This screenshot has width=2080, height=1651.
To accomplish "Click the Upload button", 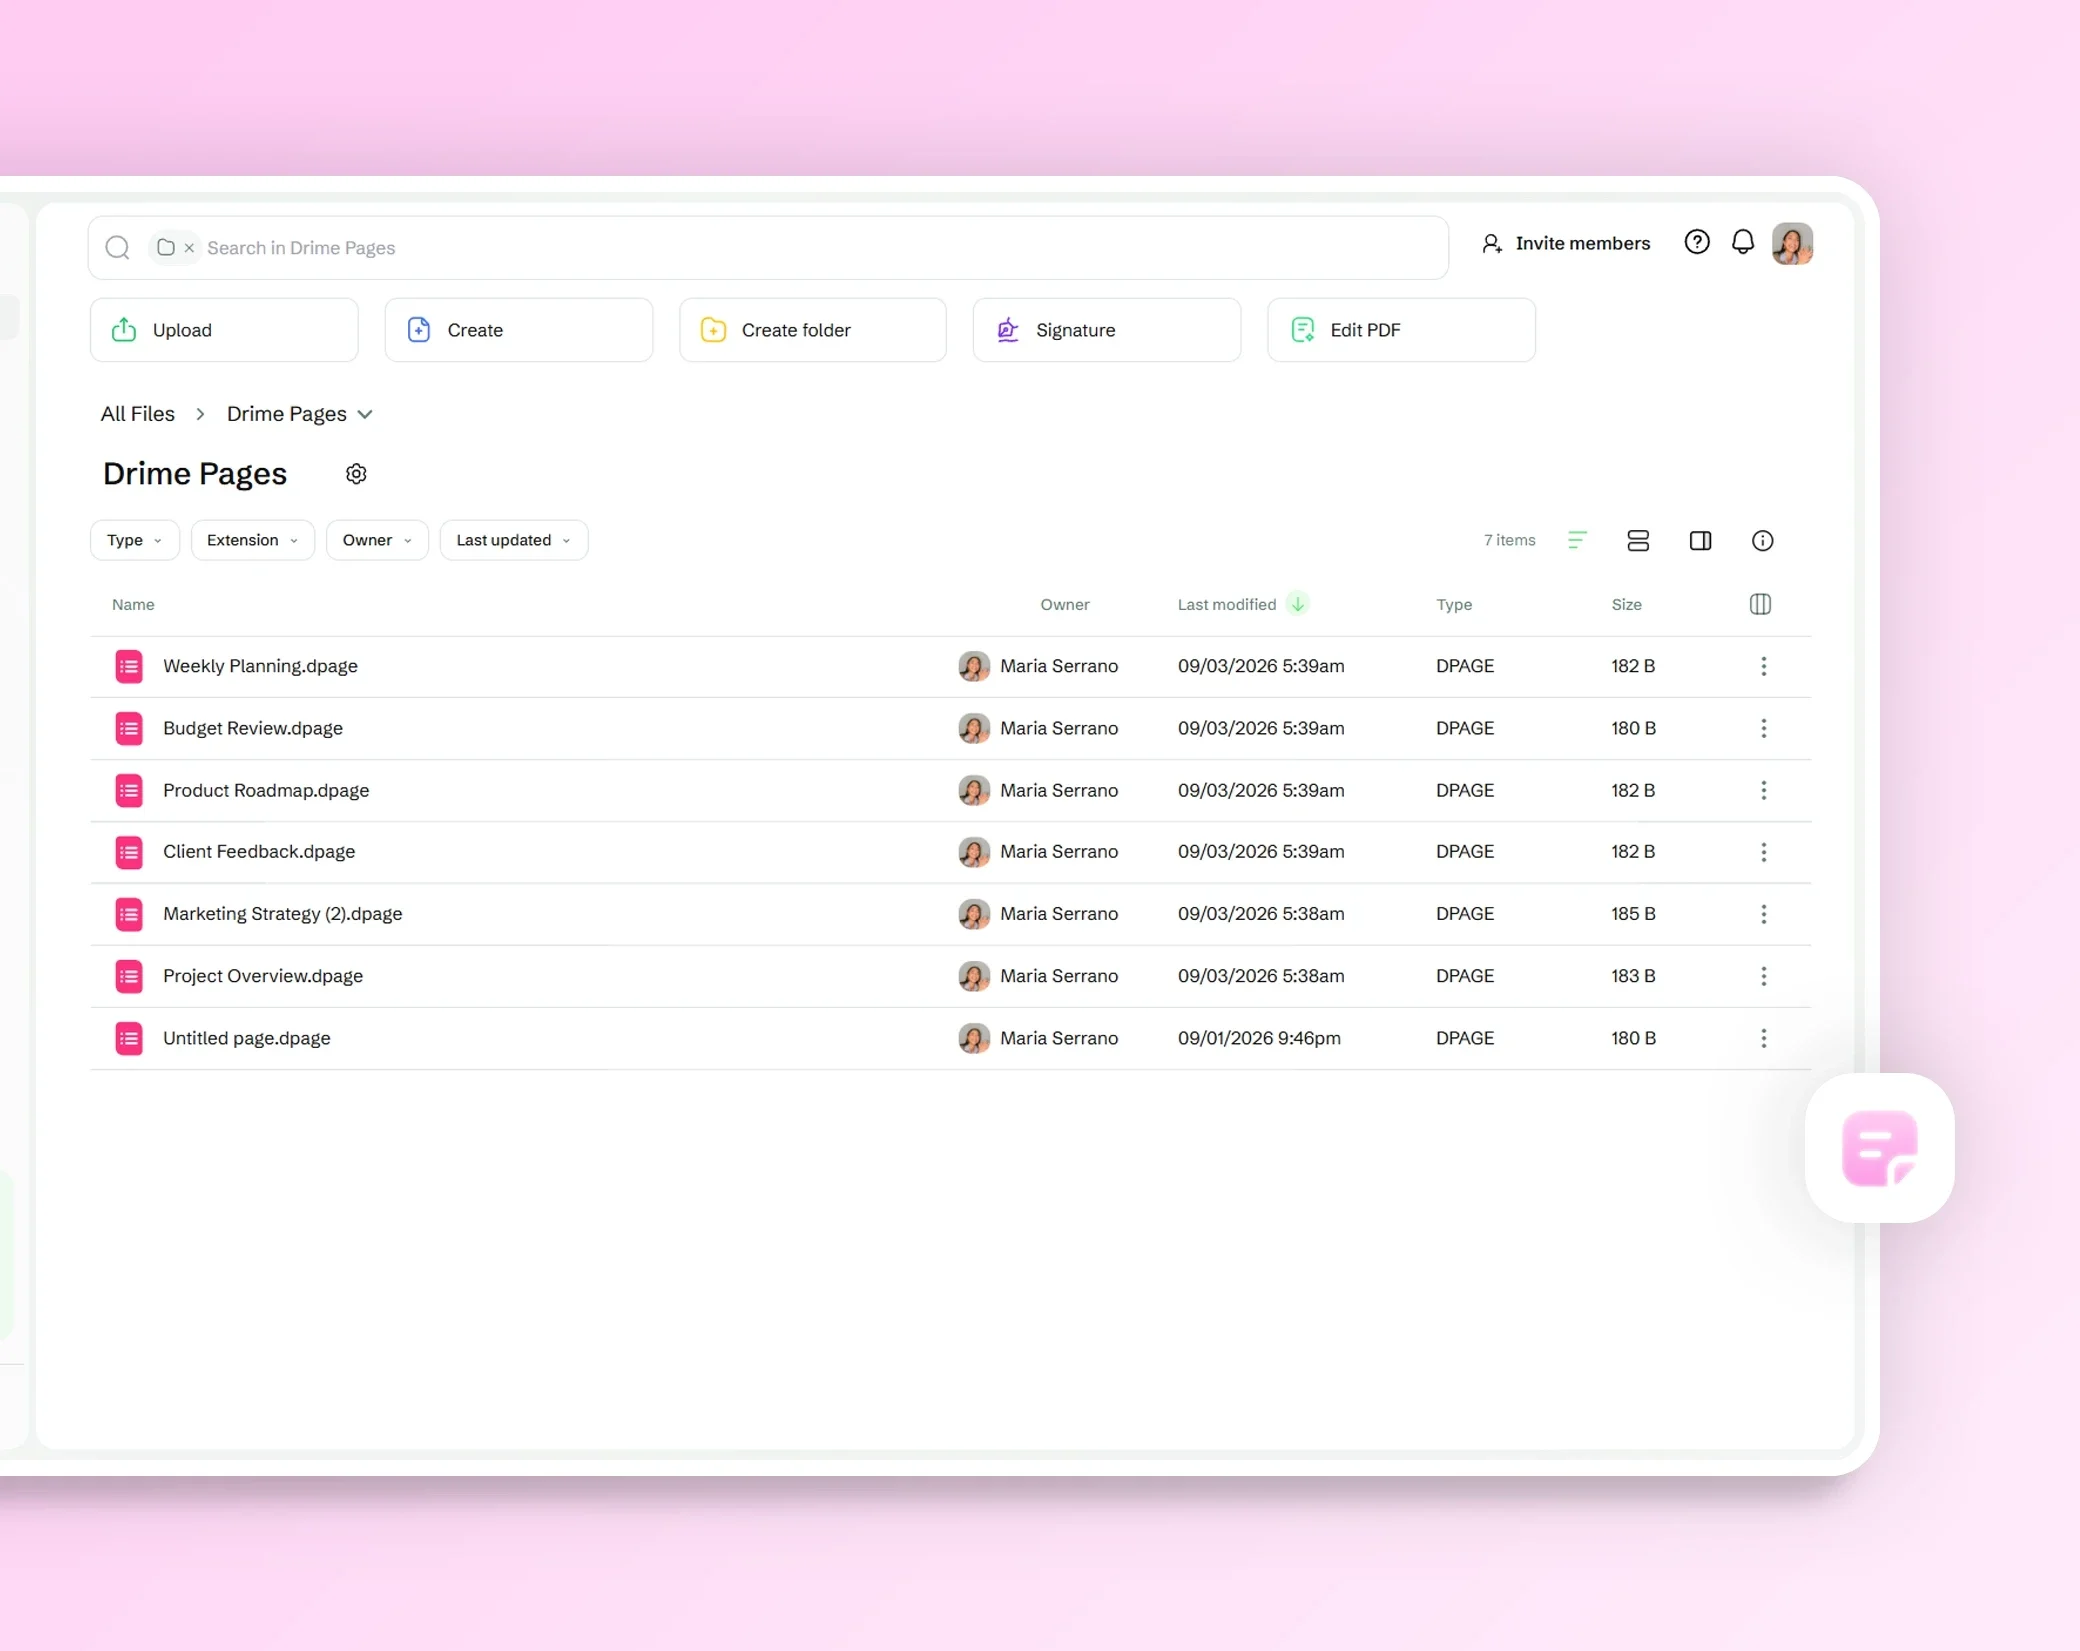I will tap(224, 330).
